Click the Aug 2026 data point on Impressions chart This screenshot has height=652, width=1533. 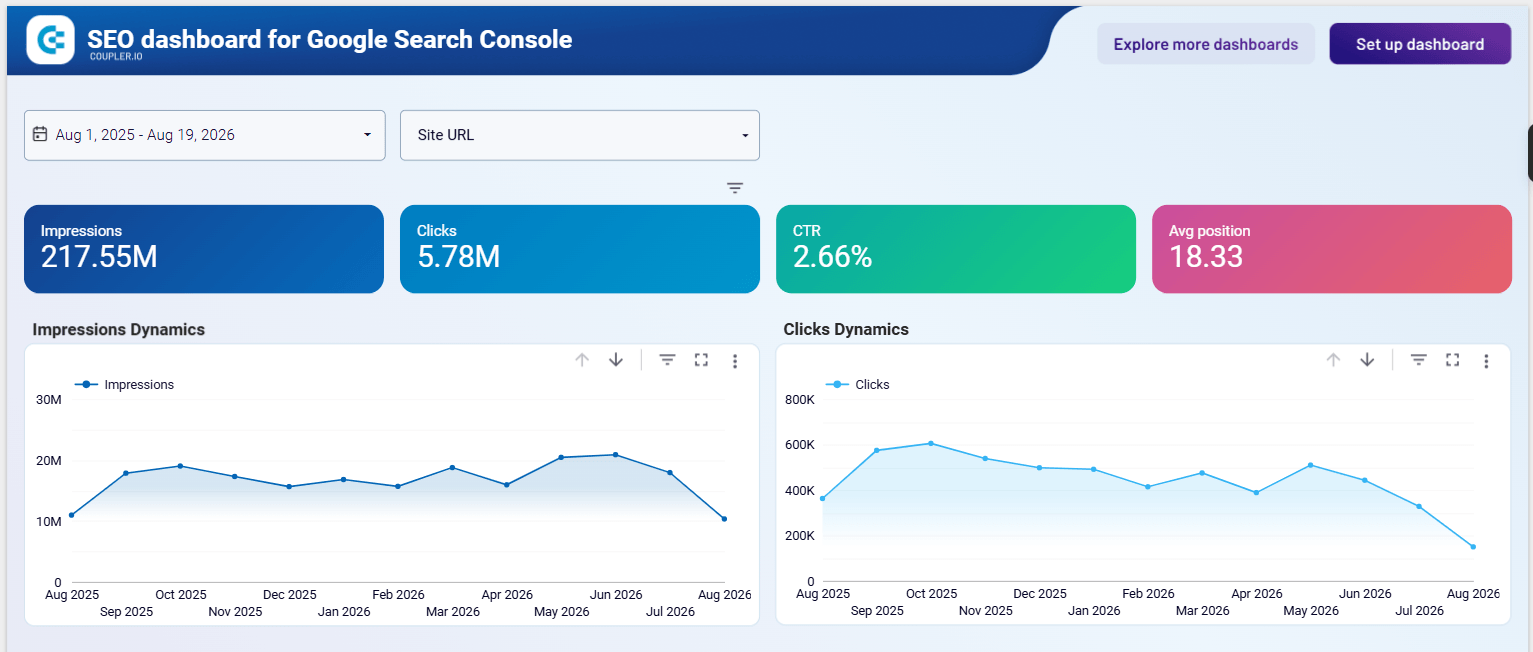[724, 519]
